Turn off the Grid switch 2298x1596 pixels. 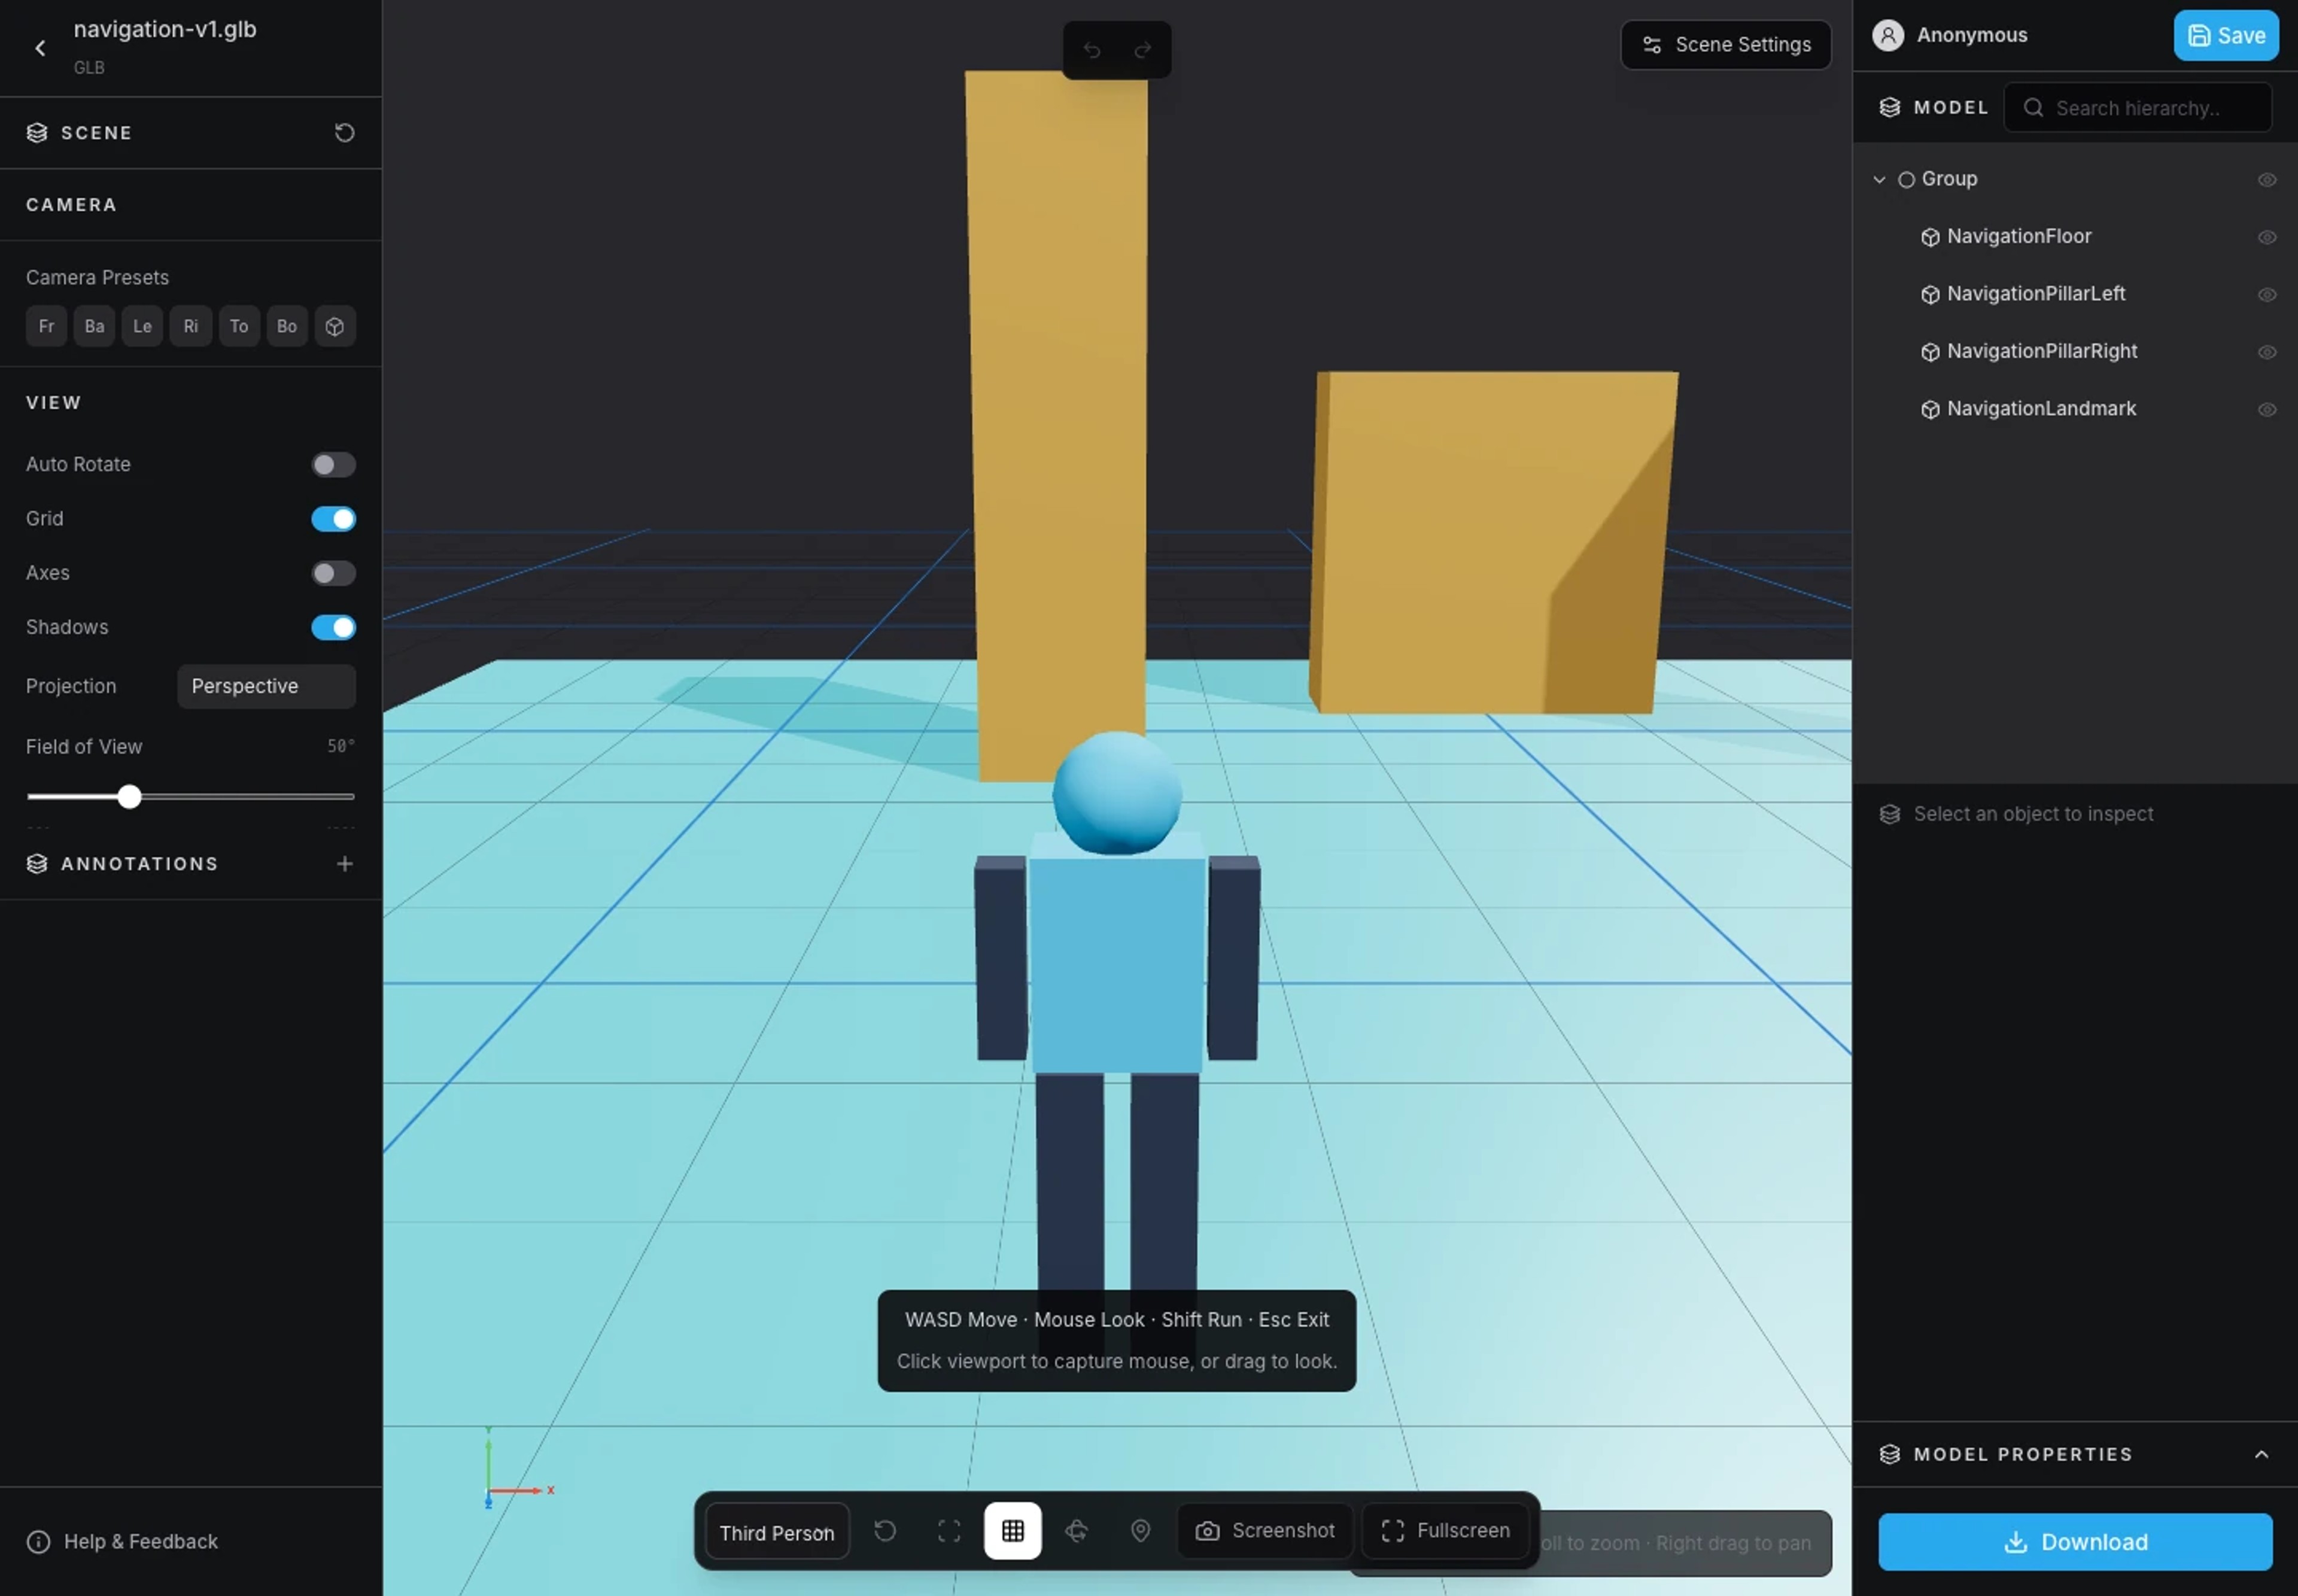point(333,518)
